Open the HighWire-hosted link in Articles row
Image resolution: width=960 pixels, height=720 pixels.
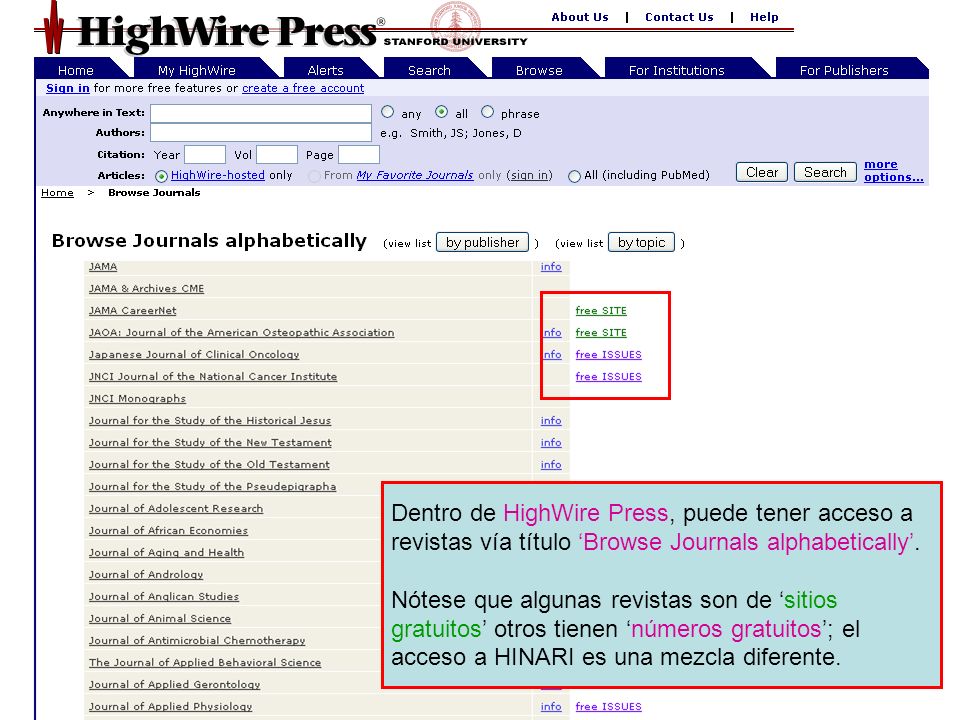pyautogui.click(x=218, y=175)
